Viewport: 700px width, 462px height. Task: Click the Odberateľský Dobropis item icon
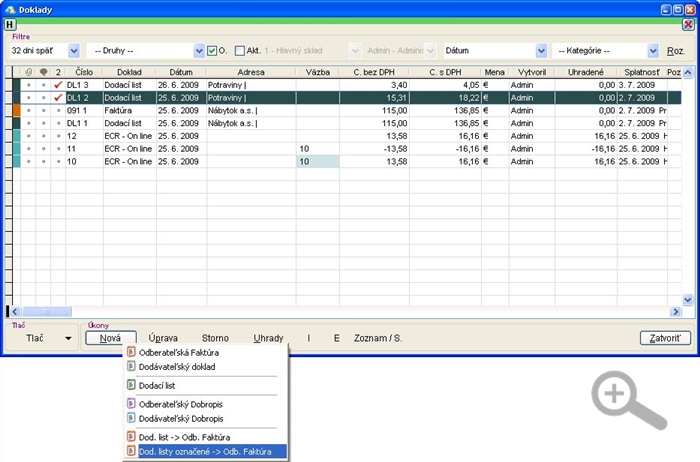point(130,404)
